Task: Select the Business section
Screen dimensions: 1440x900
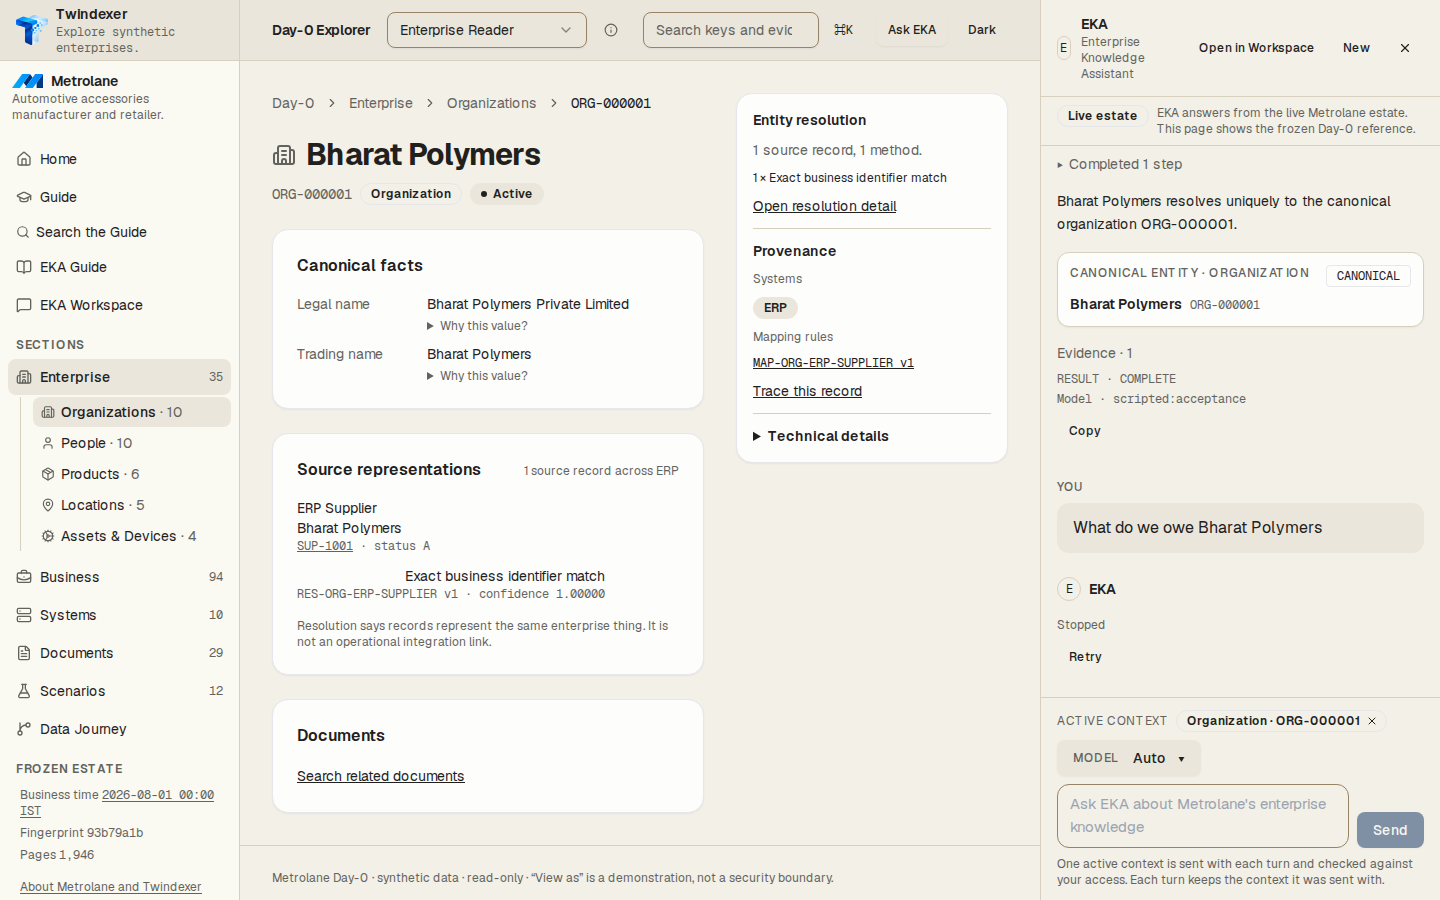Action: (120, 577)
